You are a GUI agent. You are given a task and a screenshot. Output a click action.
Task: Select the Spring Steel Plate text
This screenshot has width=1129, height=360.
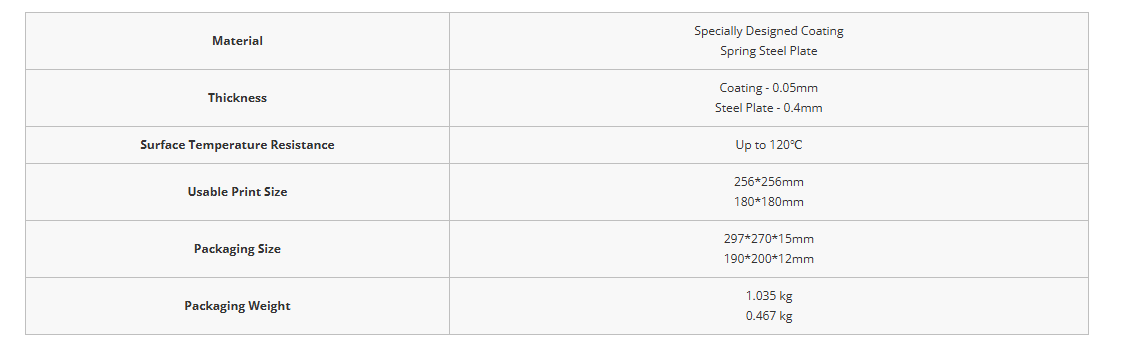(768, 51)
